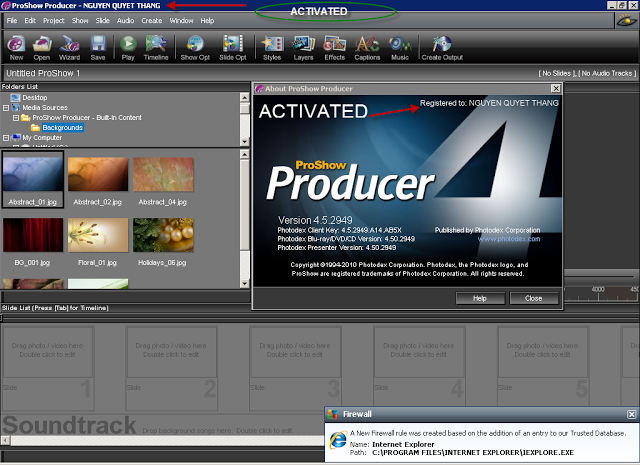Click empty Slide 2 placeholder
The width and height of the screenshot is (640, 465).
coord(171,367)
